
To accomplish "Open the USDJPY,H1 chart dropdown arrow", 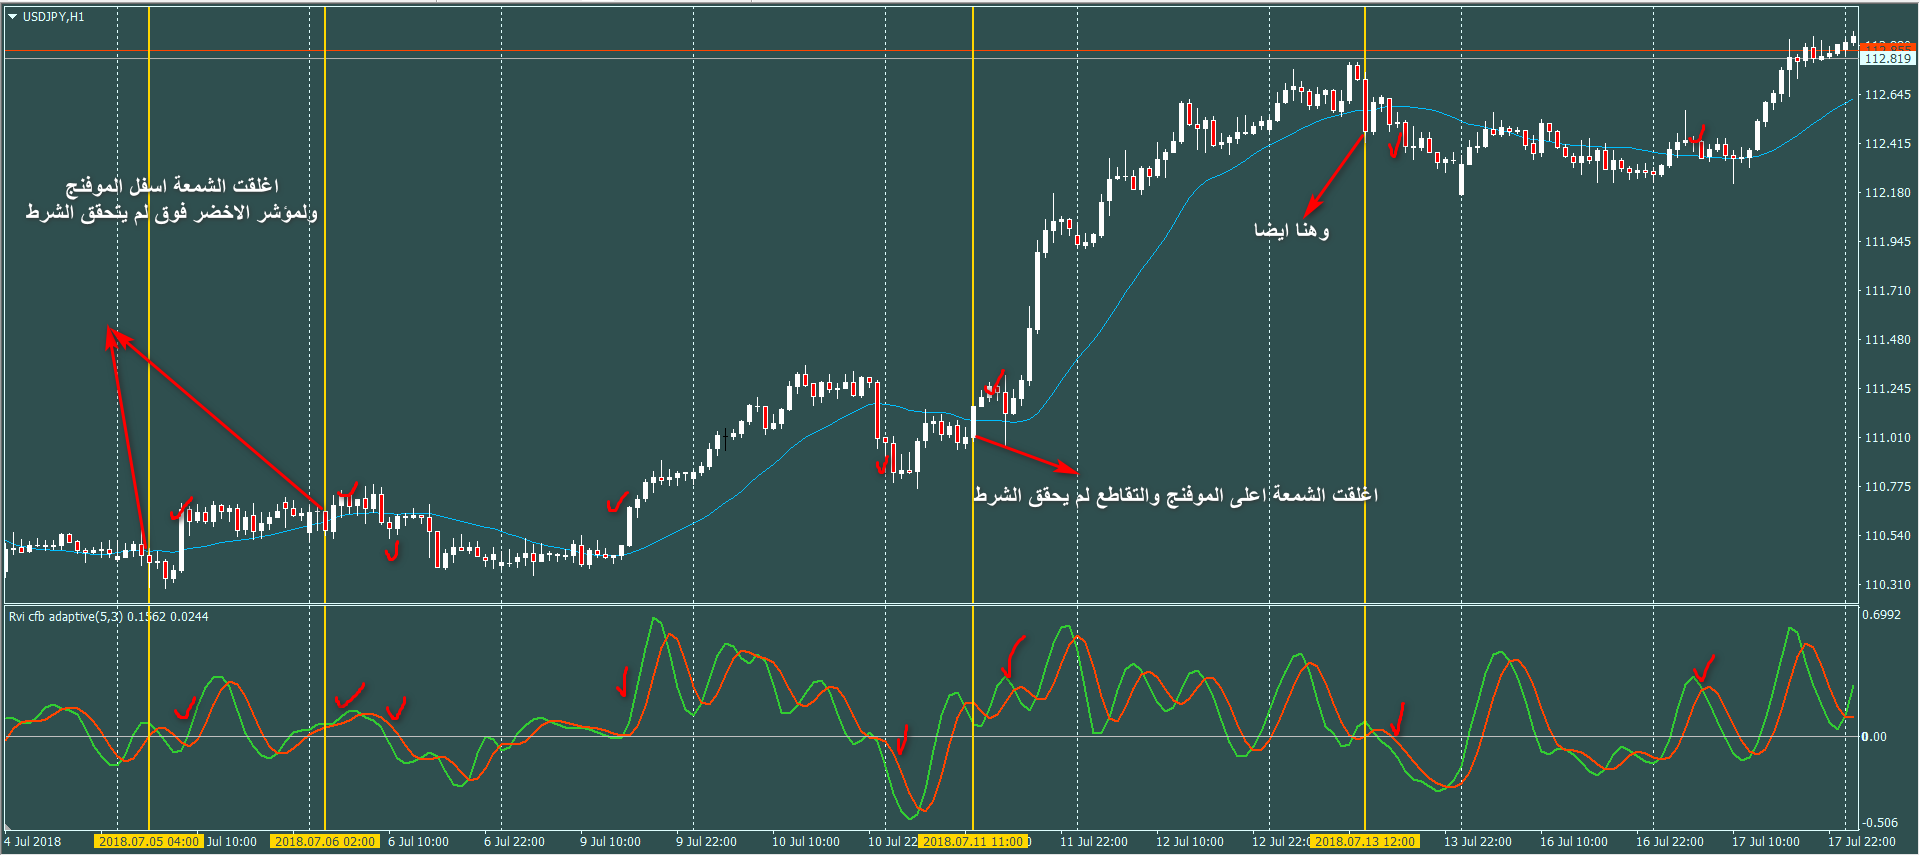I will point(13,17).
